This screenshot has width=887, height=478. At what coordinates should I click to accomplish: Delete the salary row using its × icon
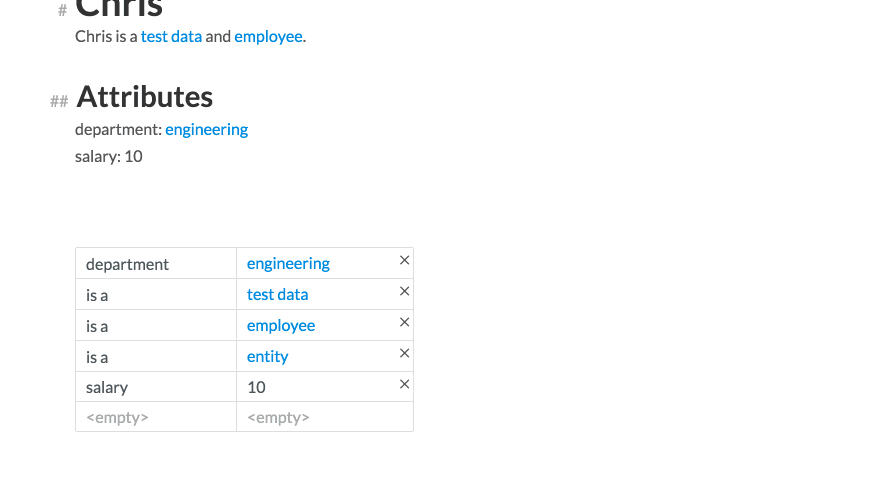point(405,384)
